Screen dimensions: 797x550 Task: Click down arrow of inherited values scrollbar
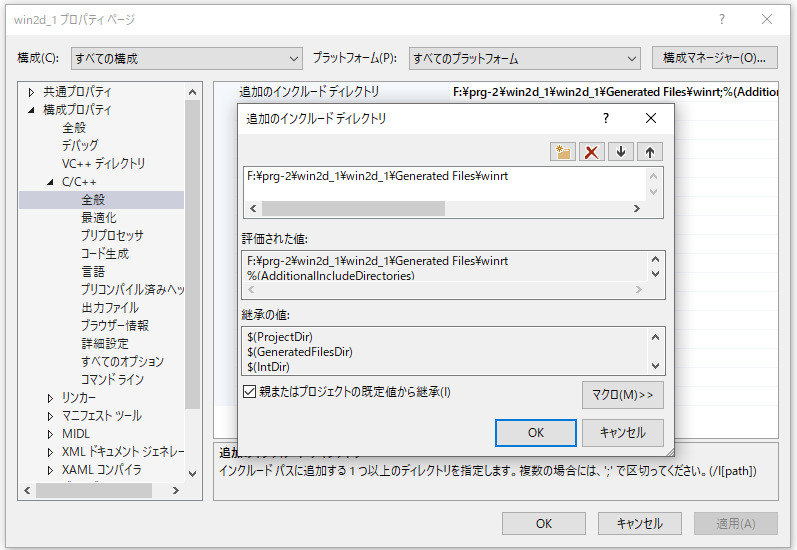pos(655,366)
